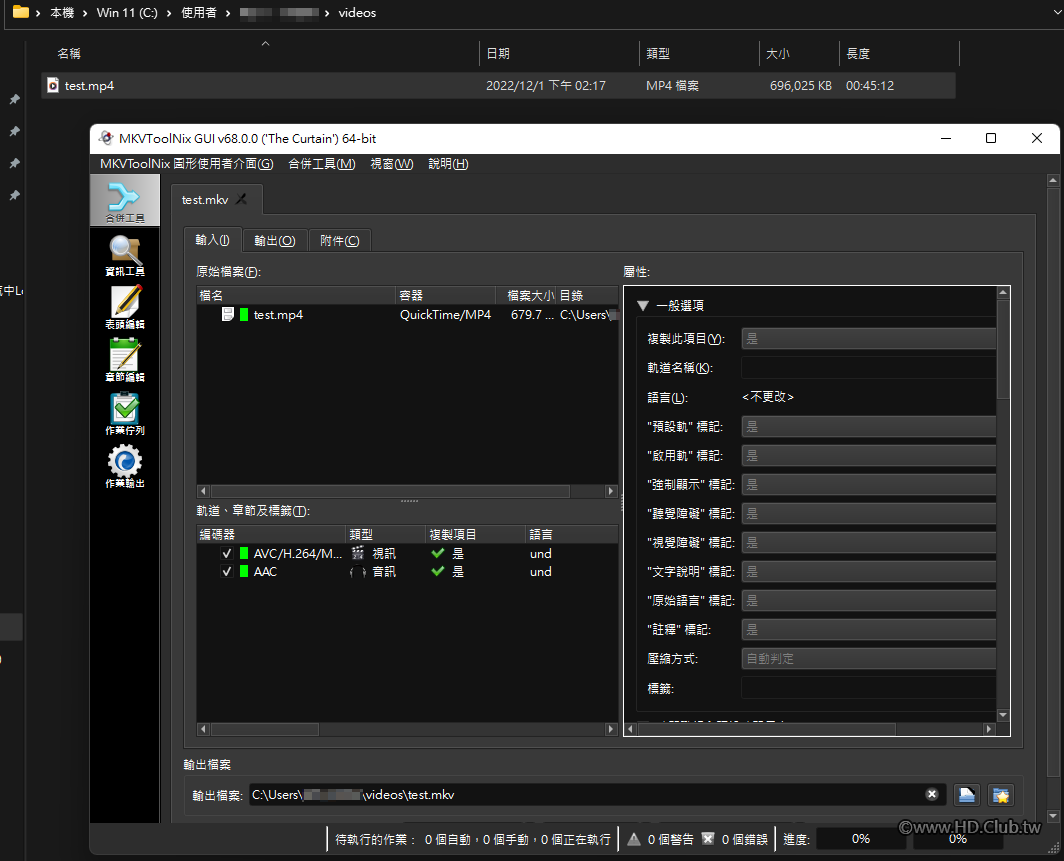Open the 資訊工具 info tool
Screen dimensions: 1064x861
pos(124,255)
